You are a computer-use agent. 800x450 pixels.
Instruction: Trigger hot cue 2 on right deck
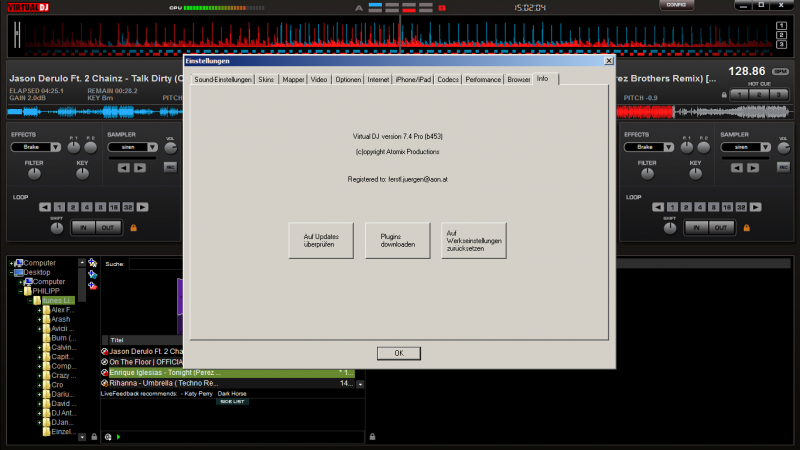pyautogui.click(x=759, y=94)
